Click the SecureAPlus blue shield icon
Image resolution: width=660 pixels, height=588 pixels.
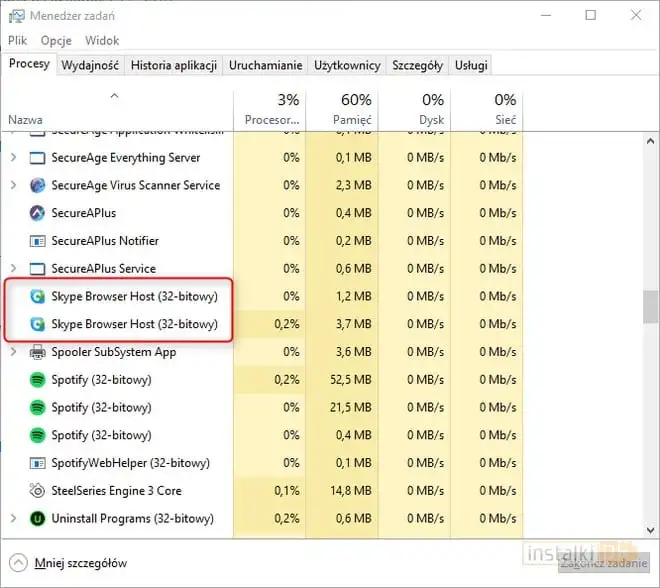pyautogui.click(x=38, y=213)
